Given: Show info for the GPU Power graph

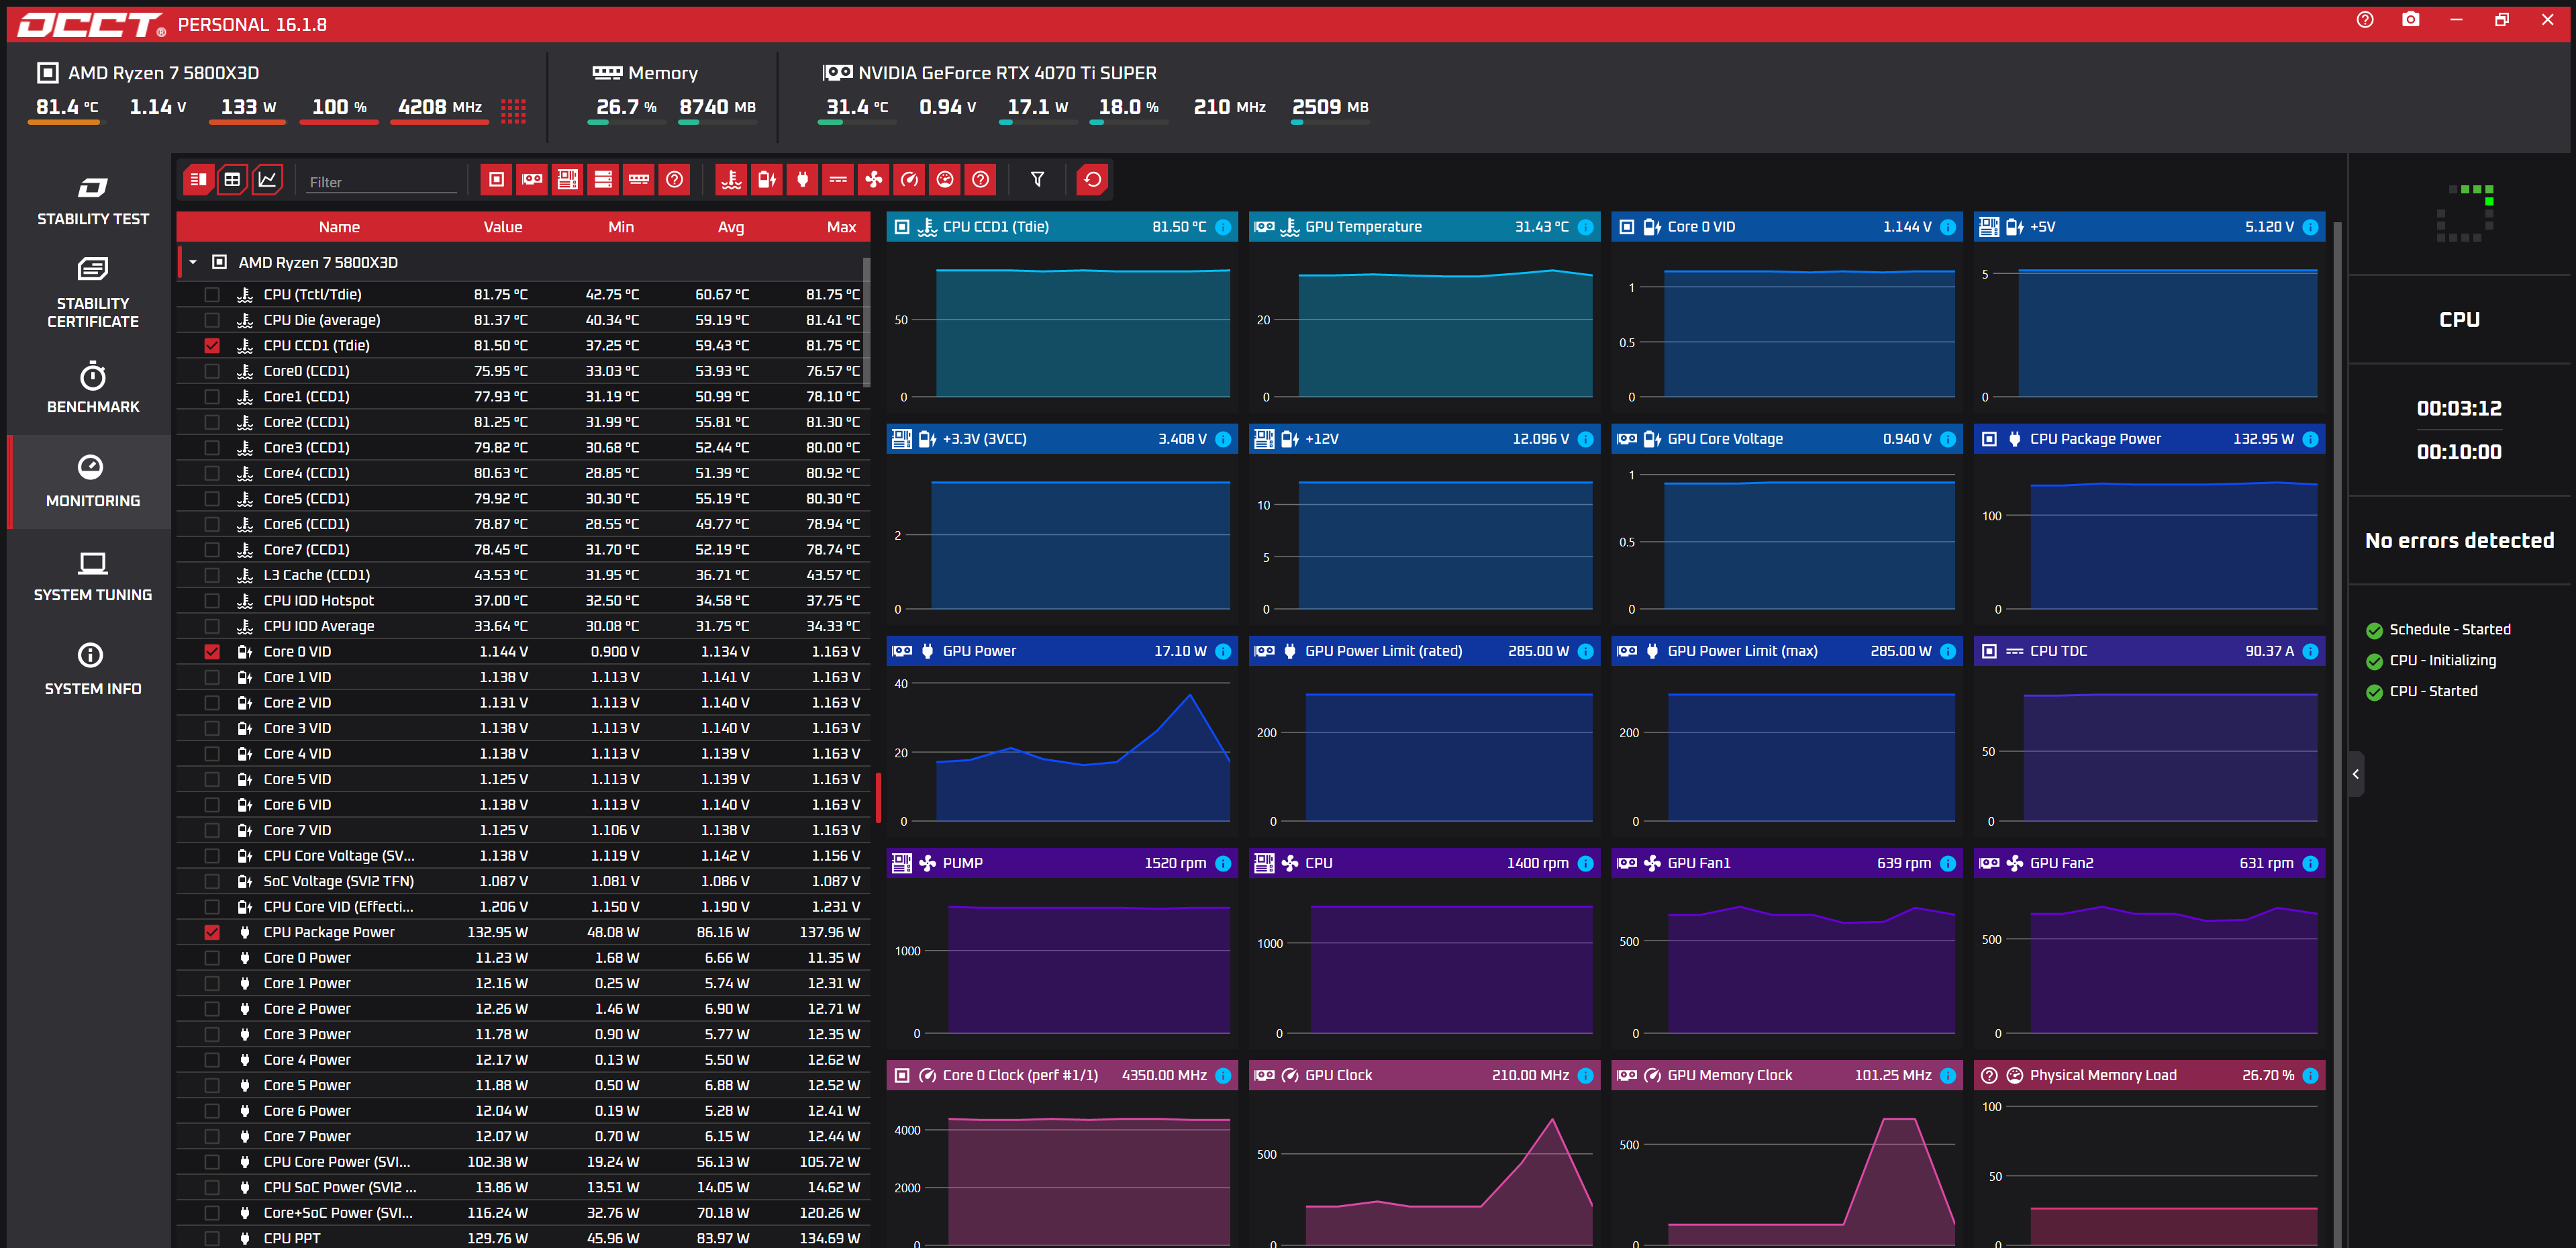Looking at the screenshot, I should [1223, 651].
